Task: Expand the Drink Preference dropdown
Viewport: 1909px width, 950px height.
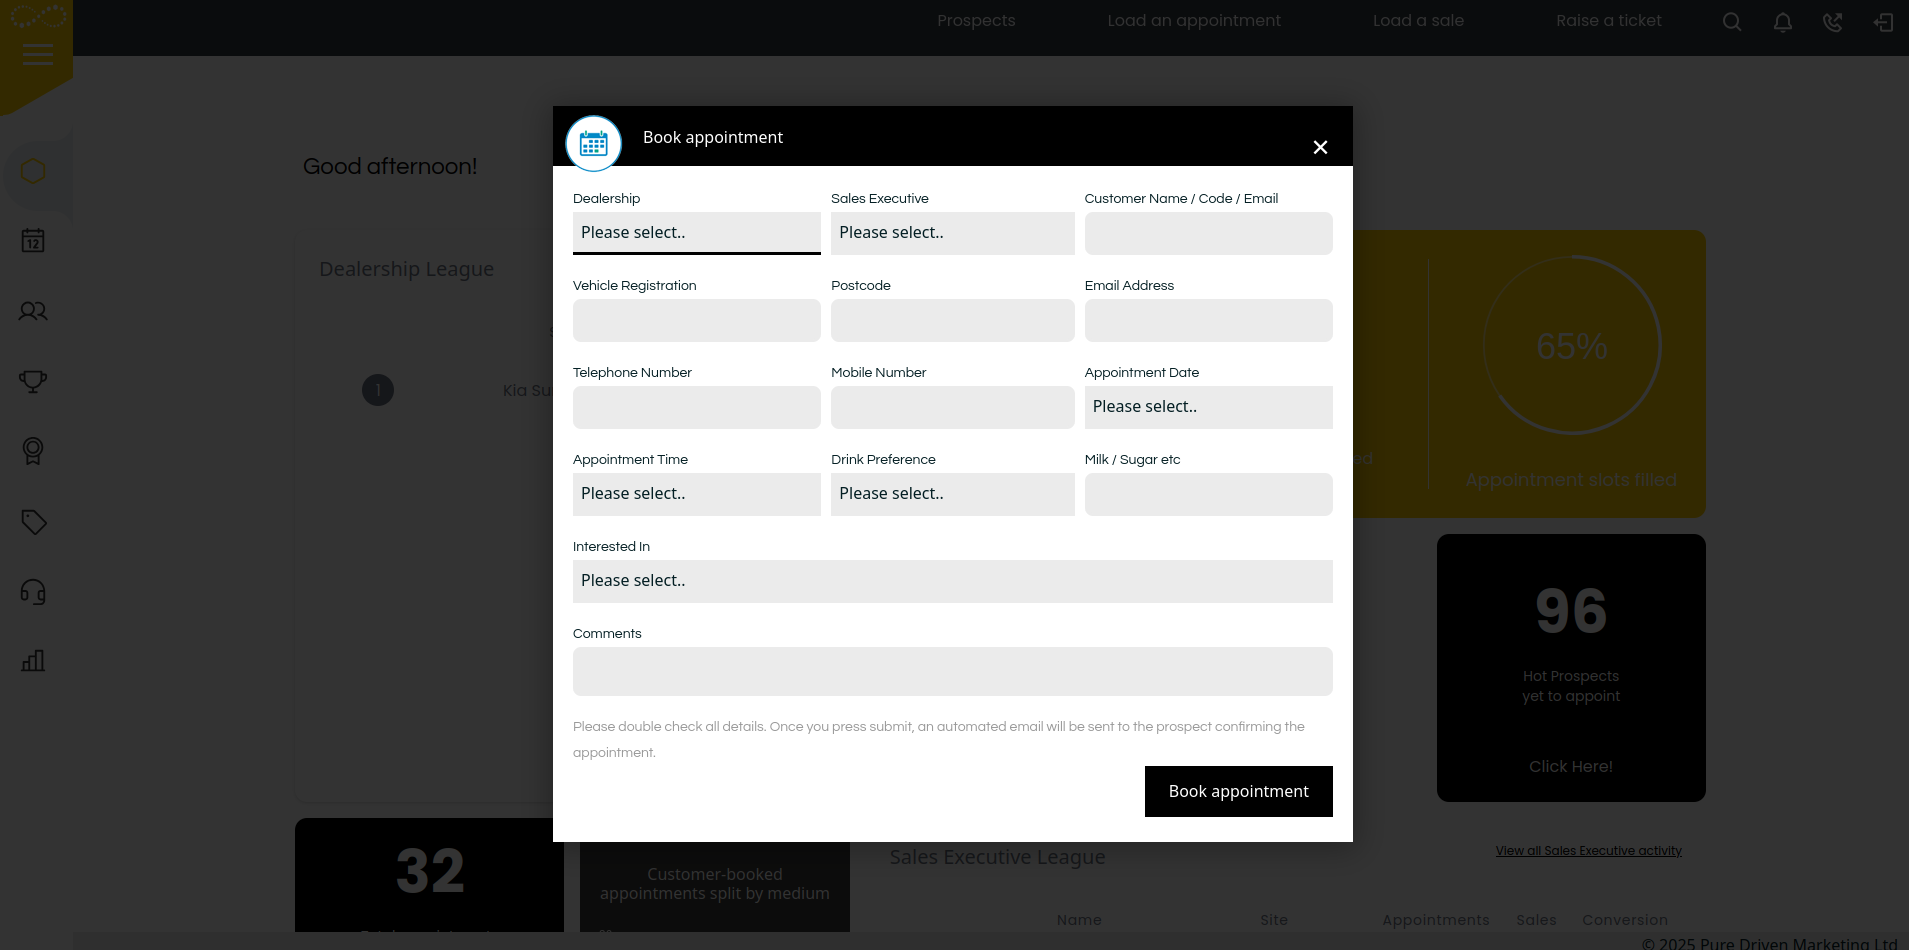Action: pos(952,494)
